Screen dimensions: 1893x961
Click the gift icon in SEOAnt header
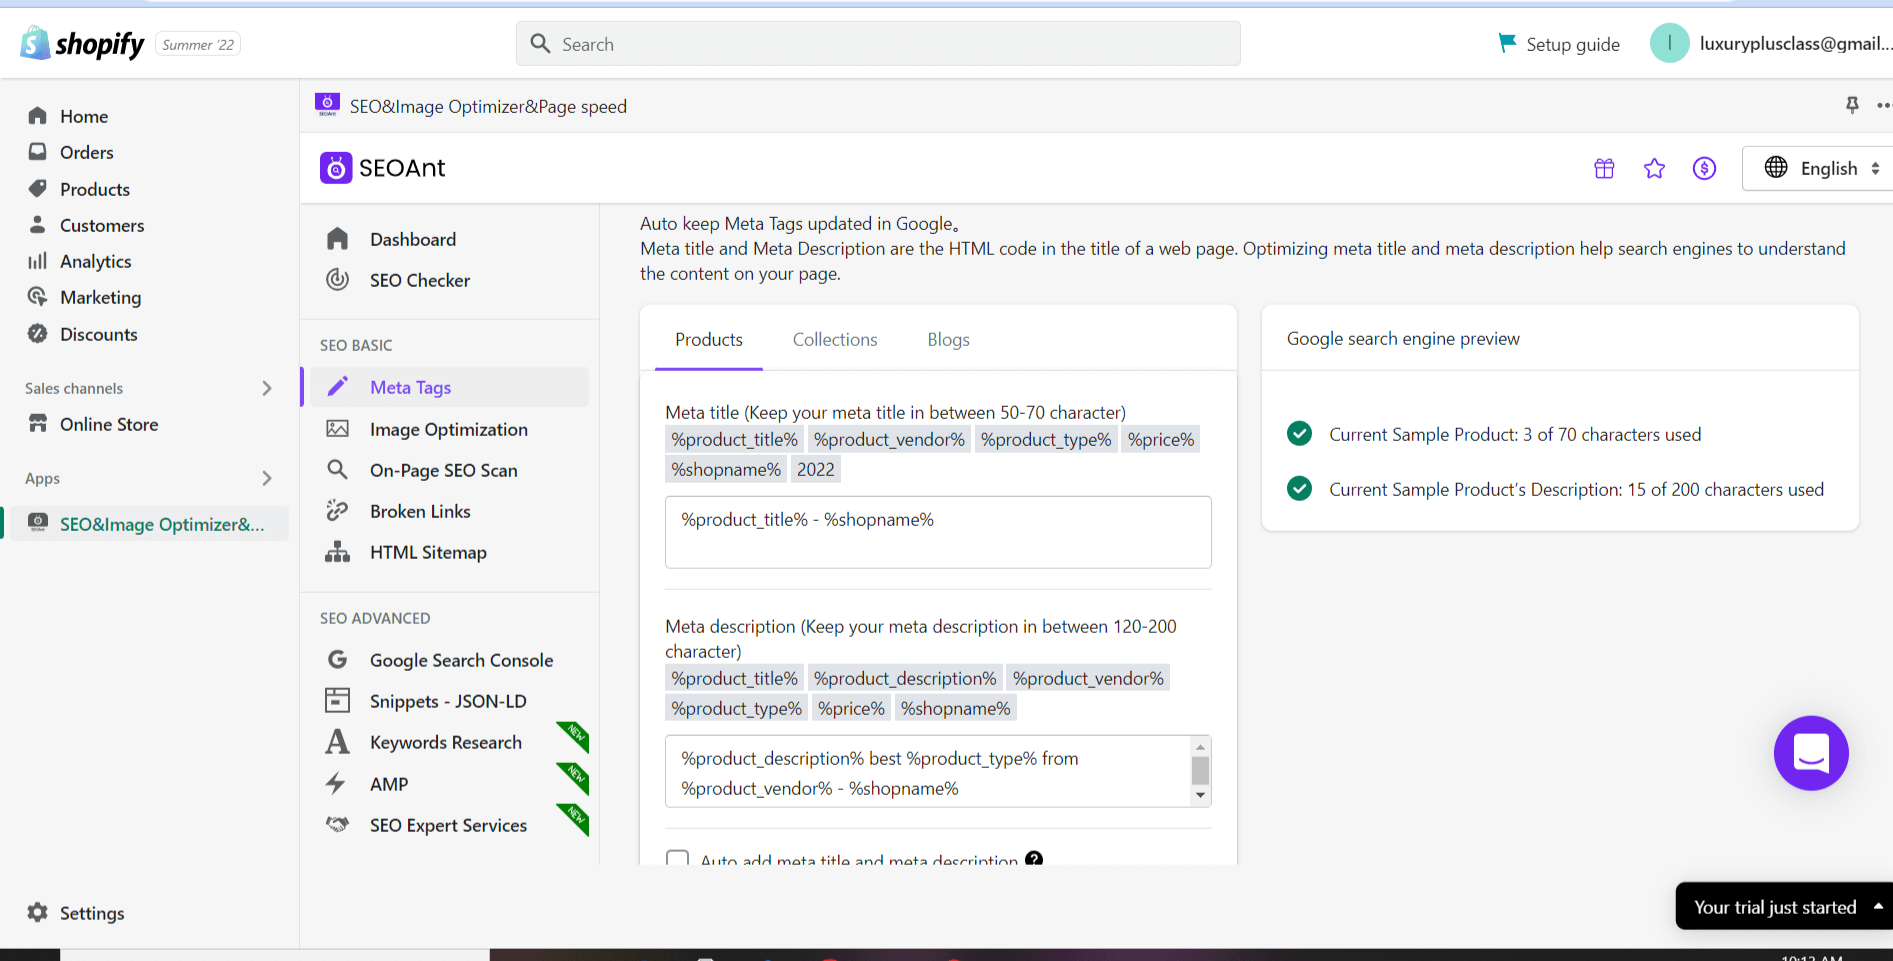(x=1604, y=168)
